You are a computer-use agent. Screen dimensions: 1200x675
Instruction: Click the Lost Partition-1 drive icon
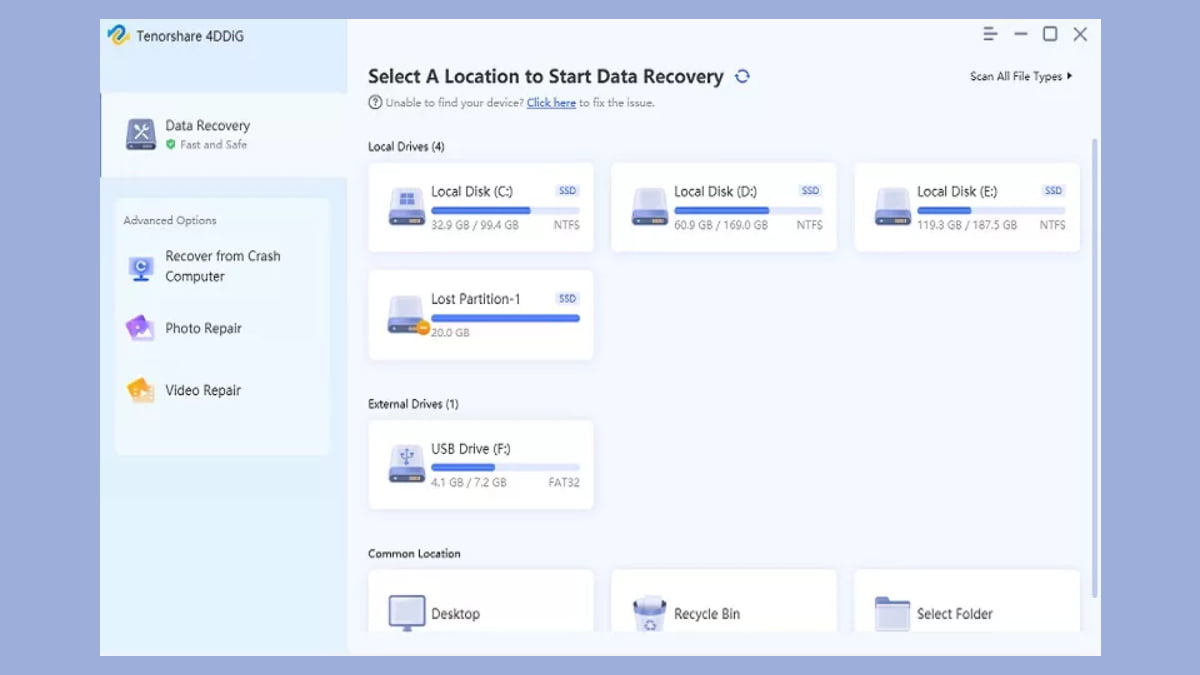click(x=406, y=314)
